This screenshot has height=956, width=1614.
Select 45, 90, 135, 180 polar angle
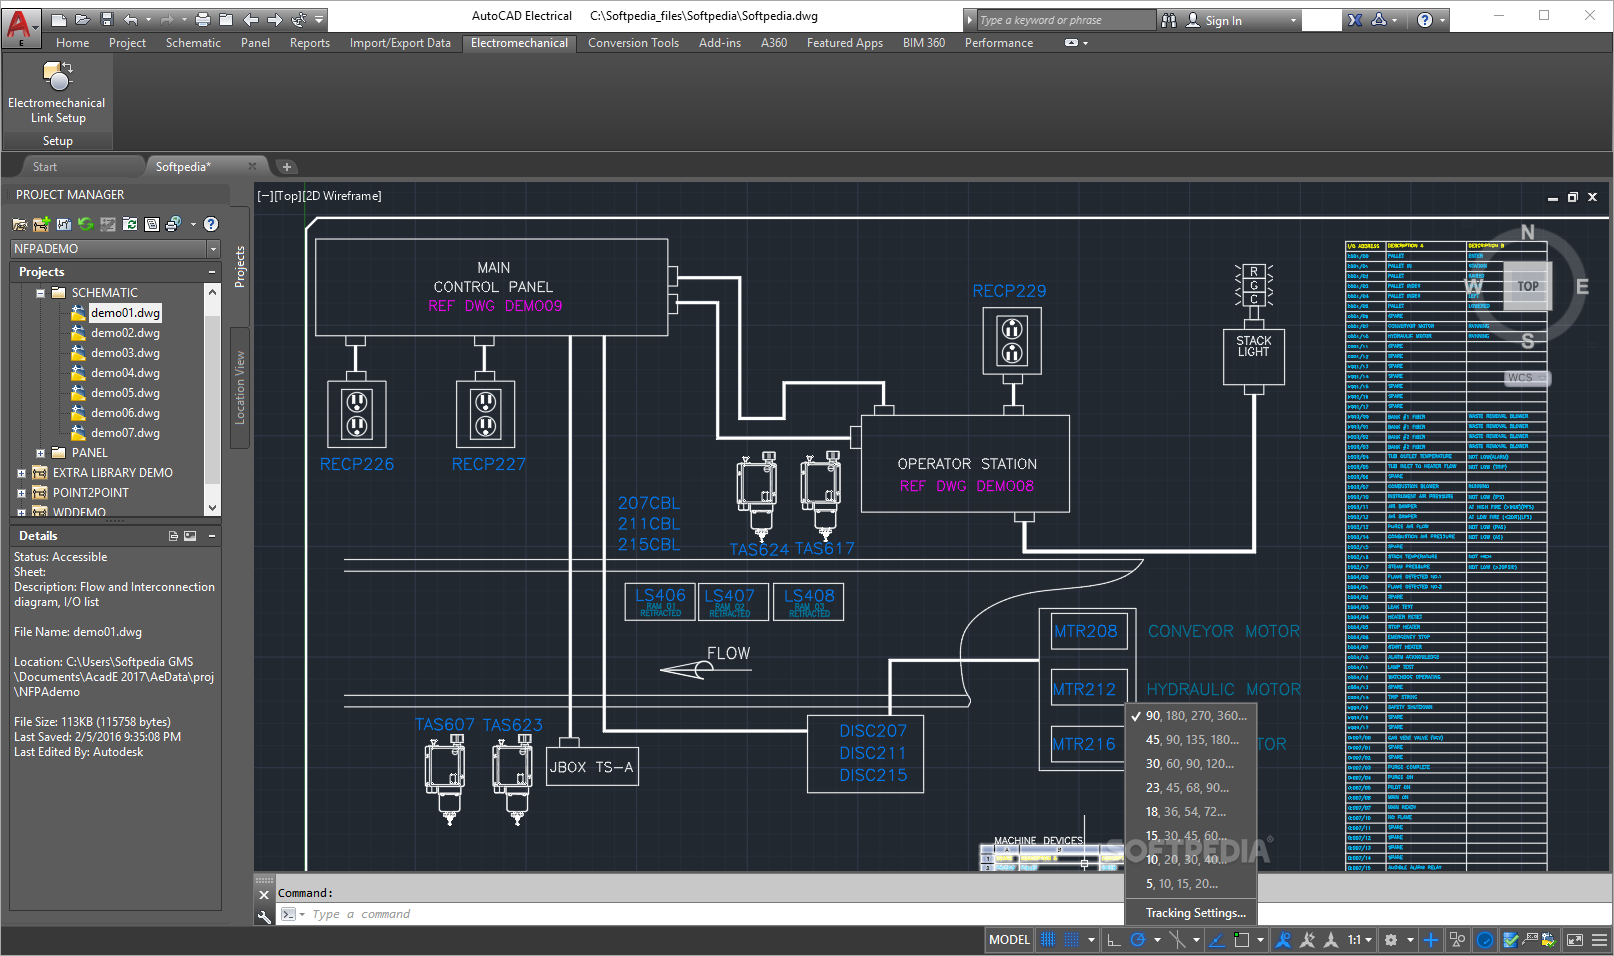1191,740
